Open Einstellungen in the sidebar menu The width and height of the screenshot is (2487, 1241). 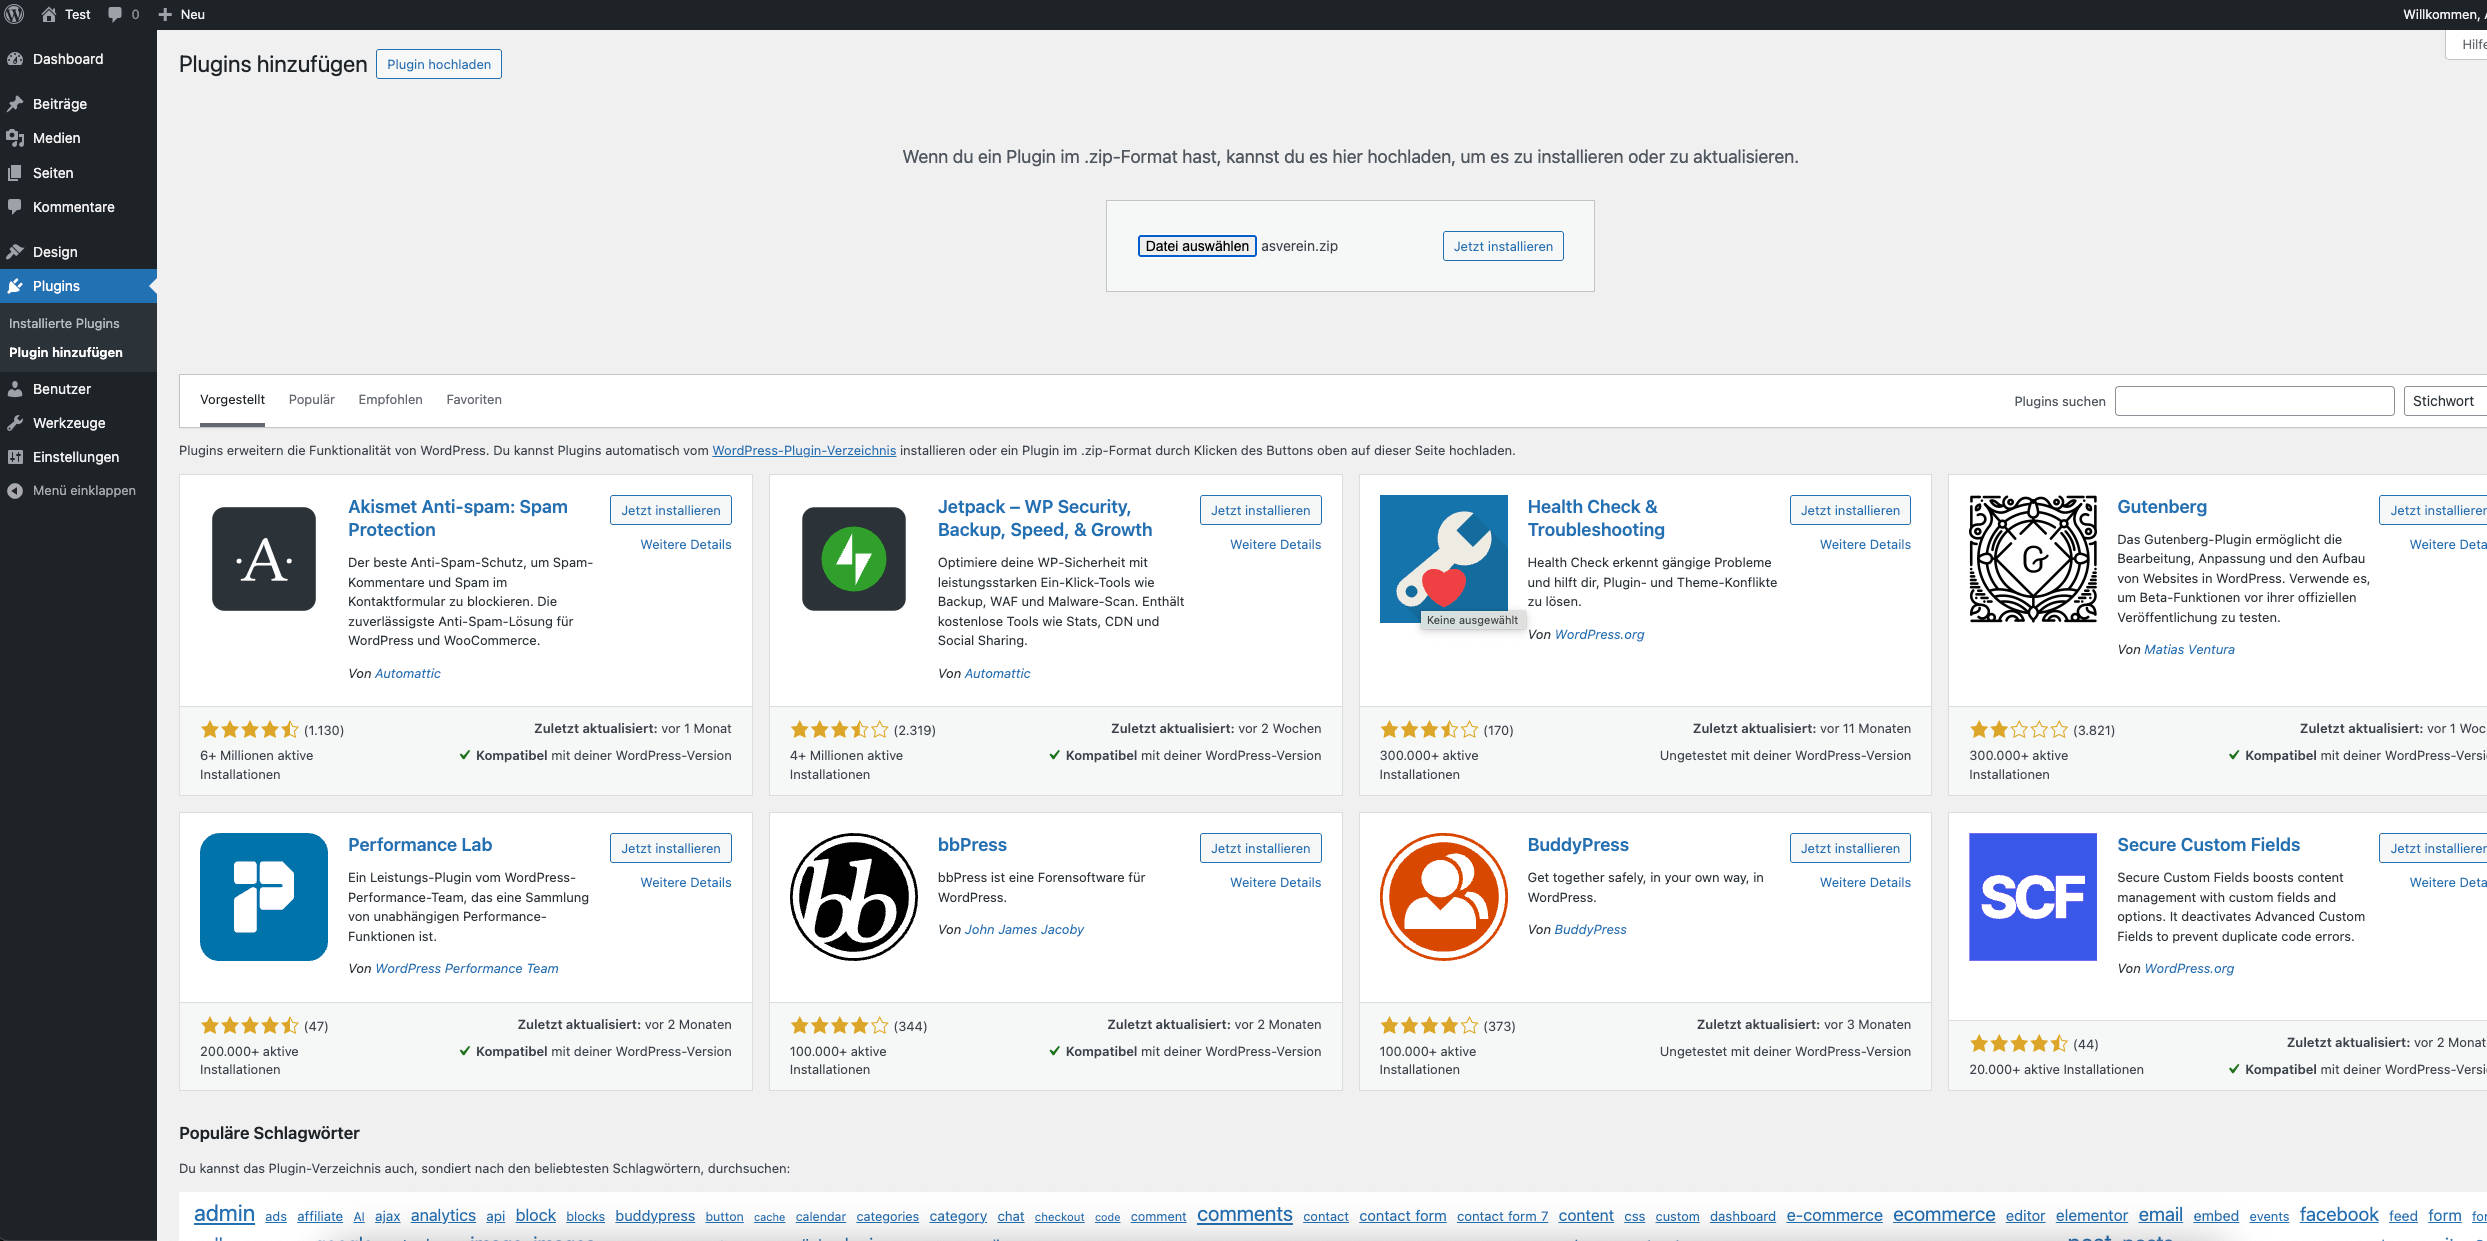point(75,457)
